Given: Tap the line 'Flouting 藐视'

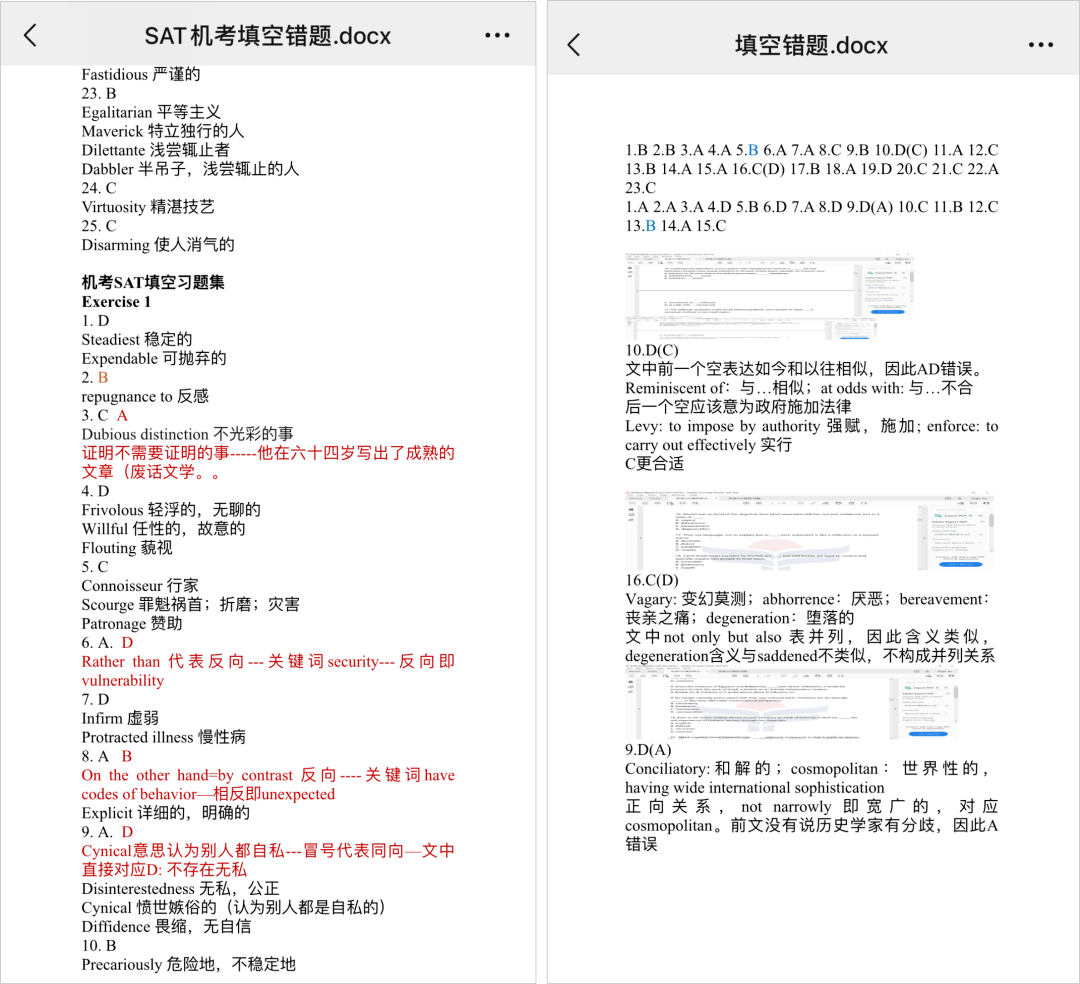Looking at the screenshot, I should tap(127, 547).
